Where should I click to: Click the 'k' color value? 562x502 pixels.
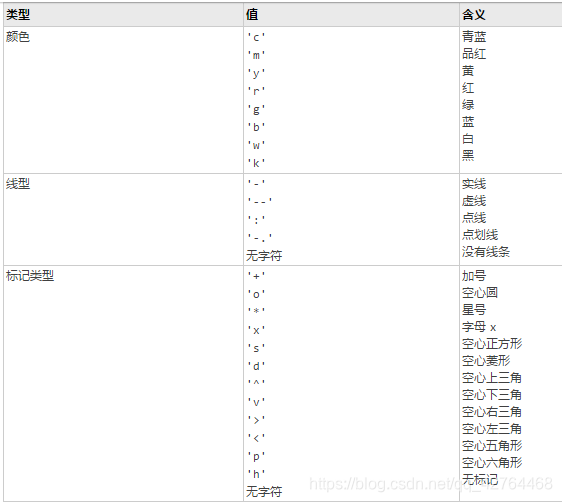tap(256, 163)
